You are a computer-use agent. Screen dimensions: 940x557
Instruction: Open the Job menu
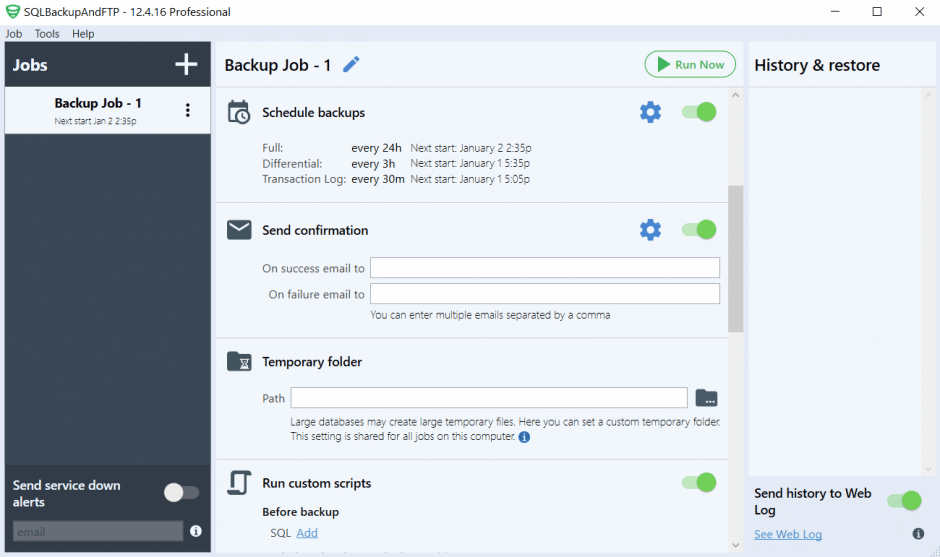click(x=14, y=34)
